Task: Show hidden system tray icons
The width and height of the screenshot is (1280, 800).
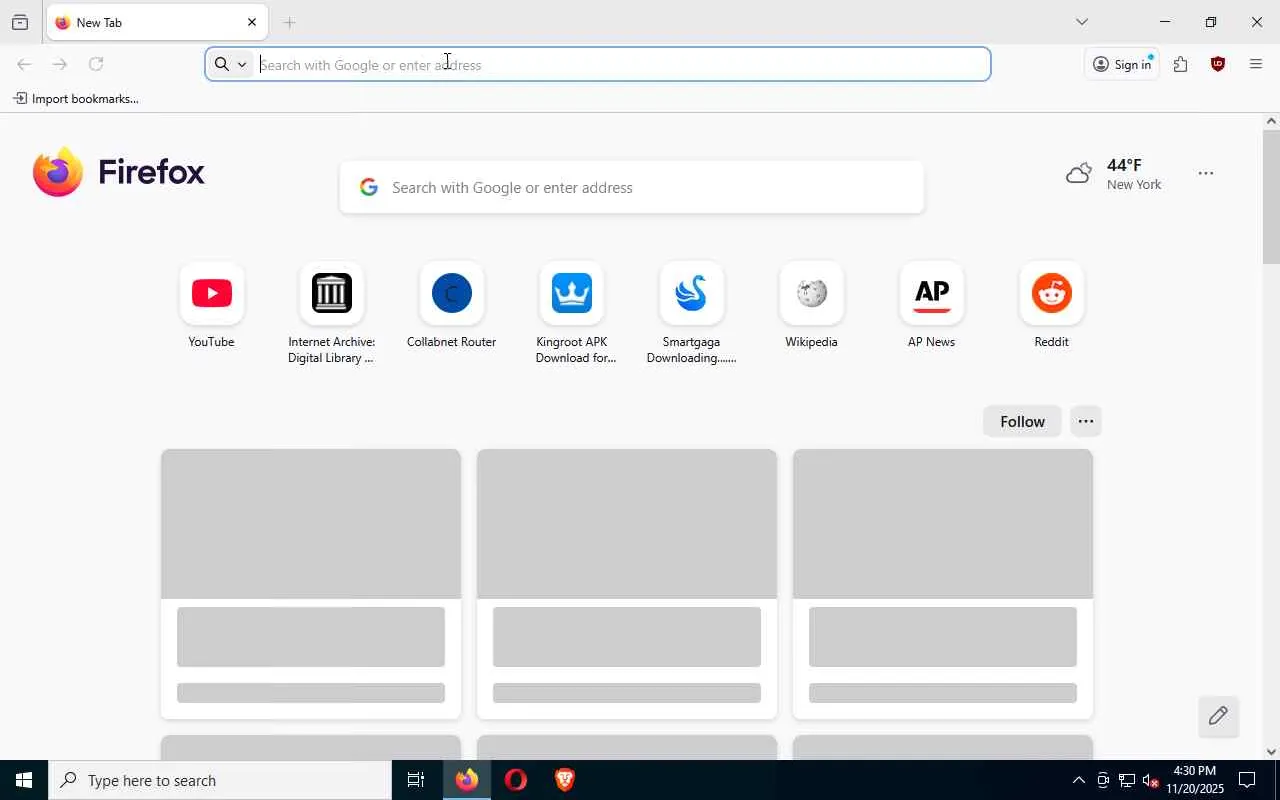Action: [x=1078, y=780]
